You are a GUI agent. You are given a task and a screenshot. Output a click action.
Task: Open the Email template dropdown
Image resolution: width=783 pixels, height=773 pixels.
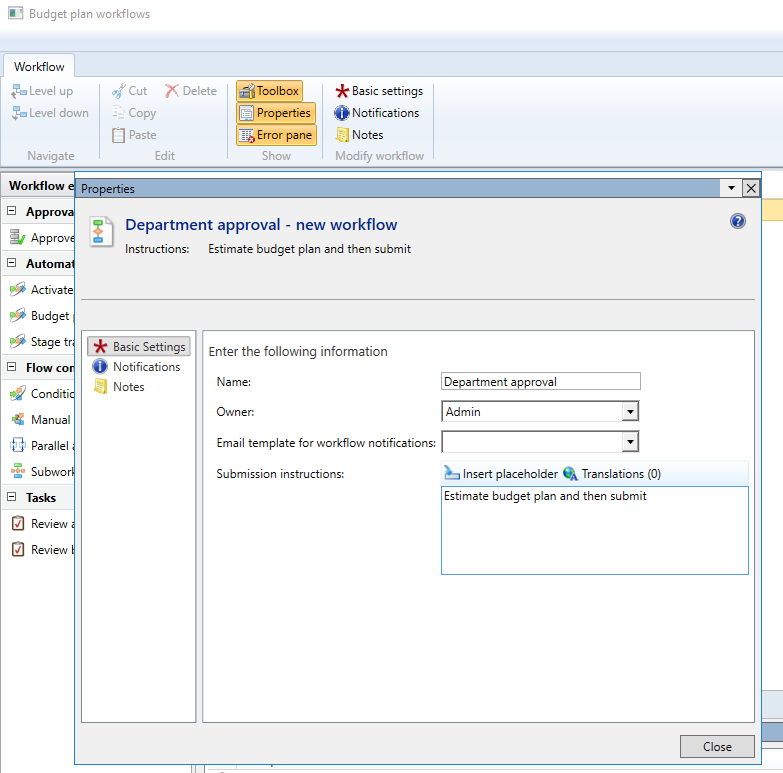coord(629,441)
